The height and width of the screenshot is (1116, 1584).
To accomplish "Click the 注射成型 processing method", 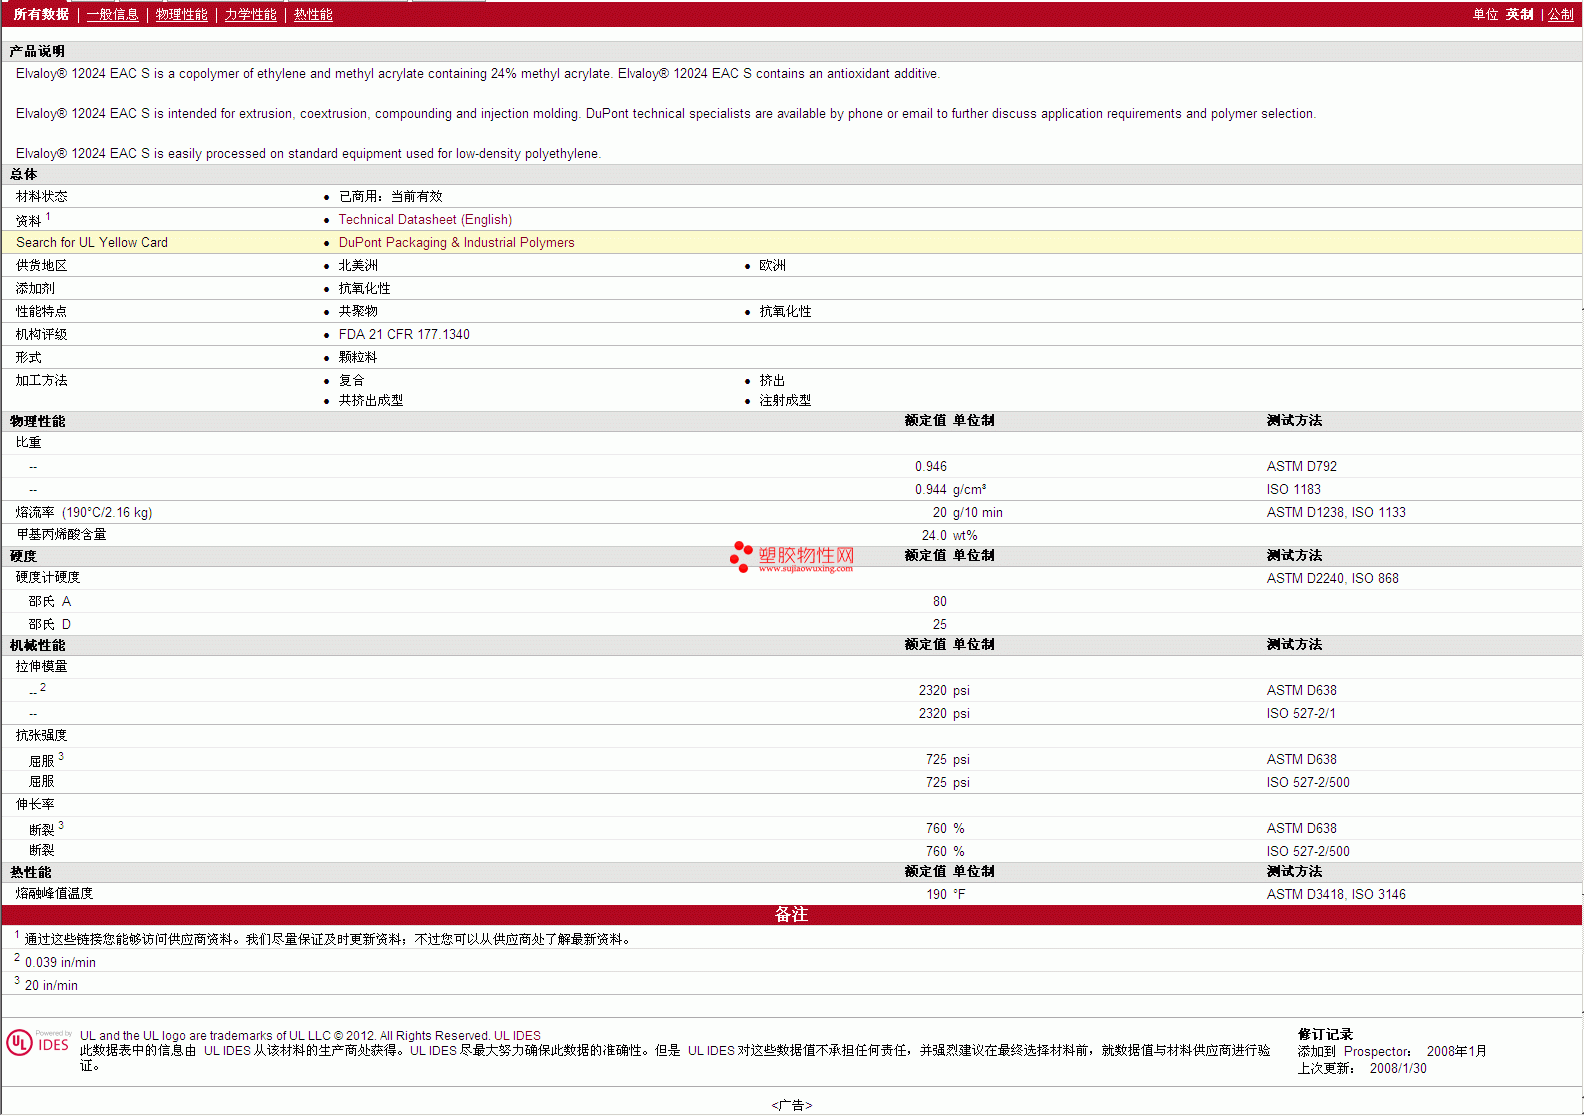I will [x=785, y=400].
